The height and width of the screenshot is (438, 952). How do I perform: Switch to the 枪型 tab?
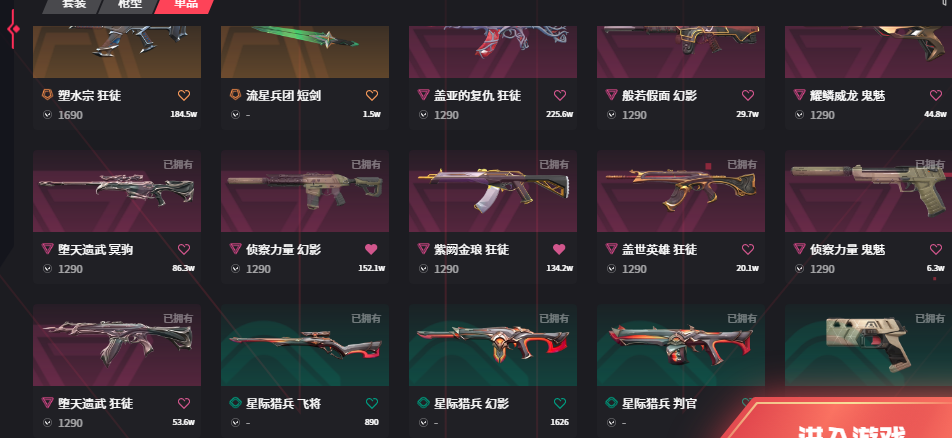pos(128,5)
